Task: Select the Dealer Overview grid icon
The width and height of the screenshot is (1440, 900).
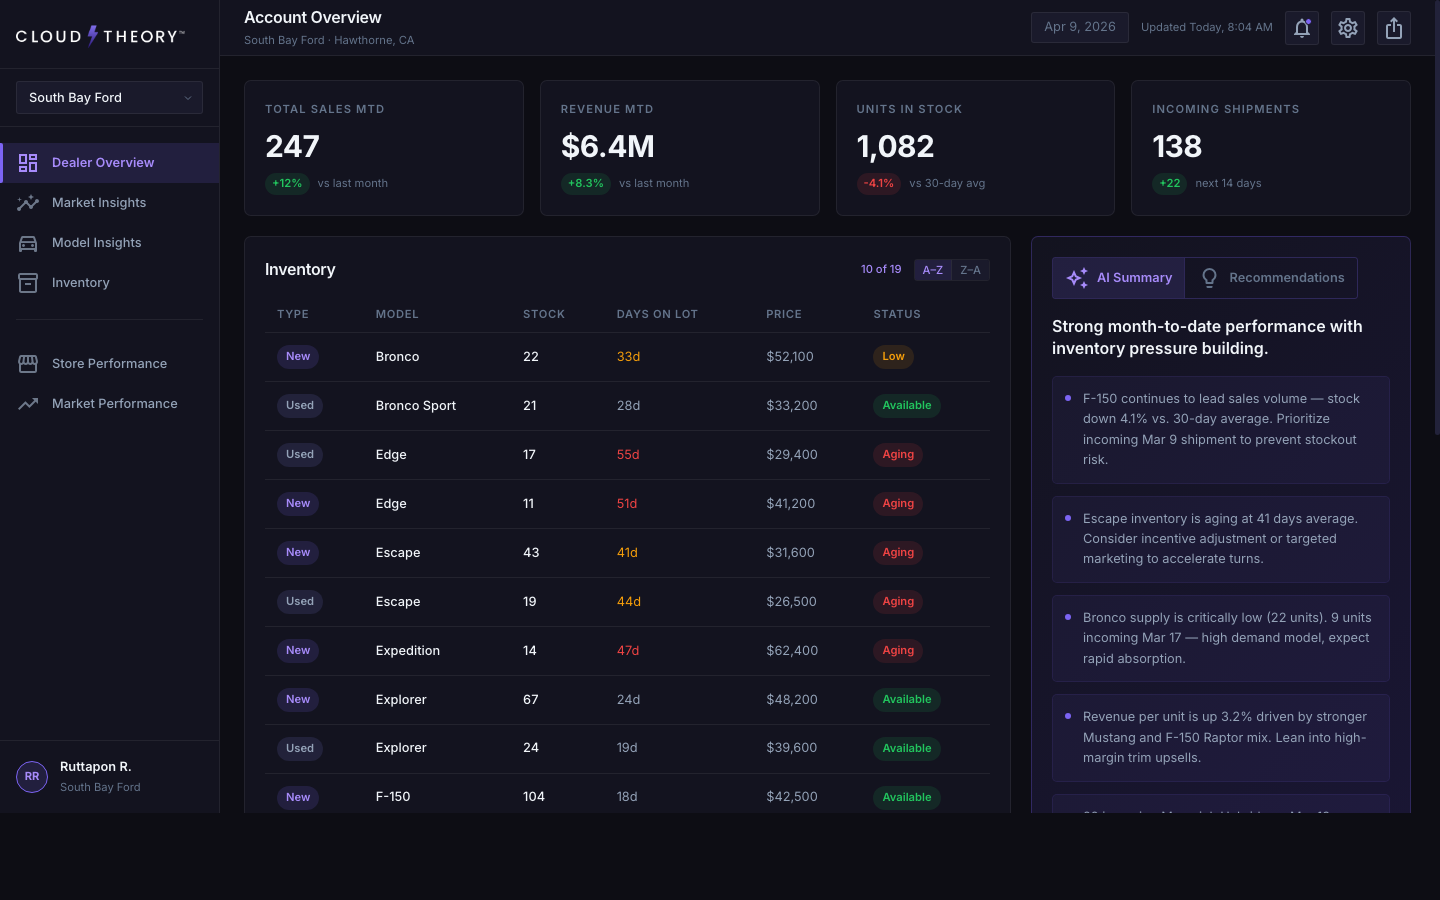Action: pos(28,162)
